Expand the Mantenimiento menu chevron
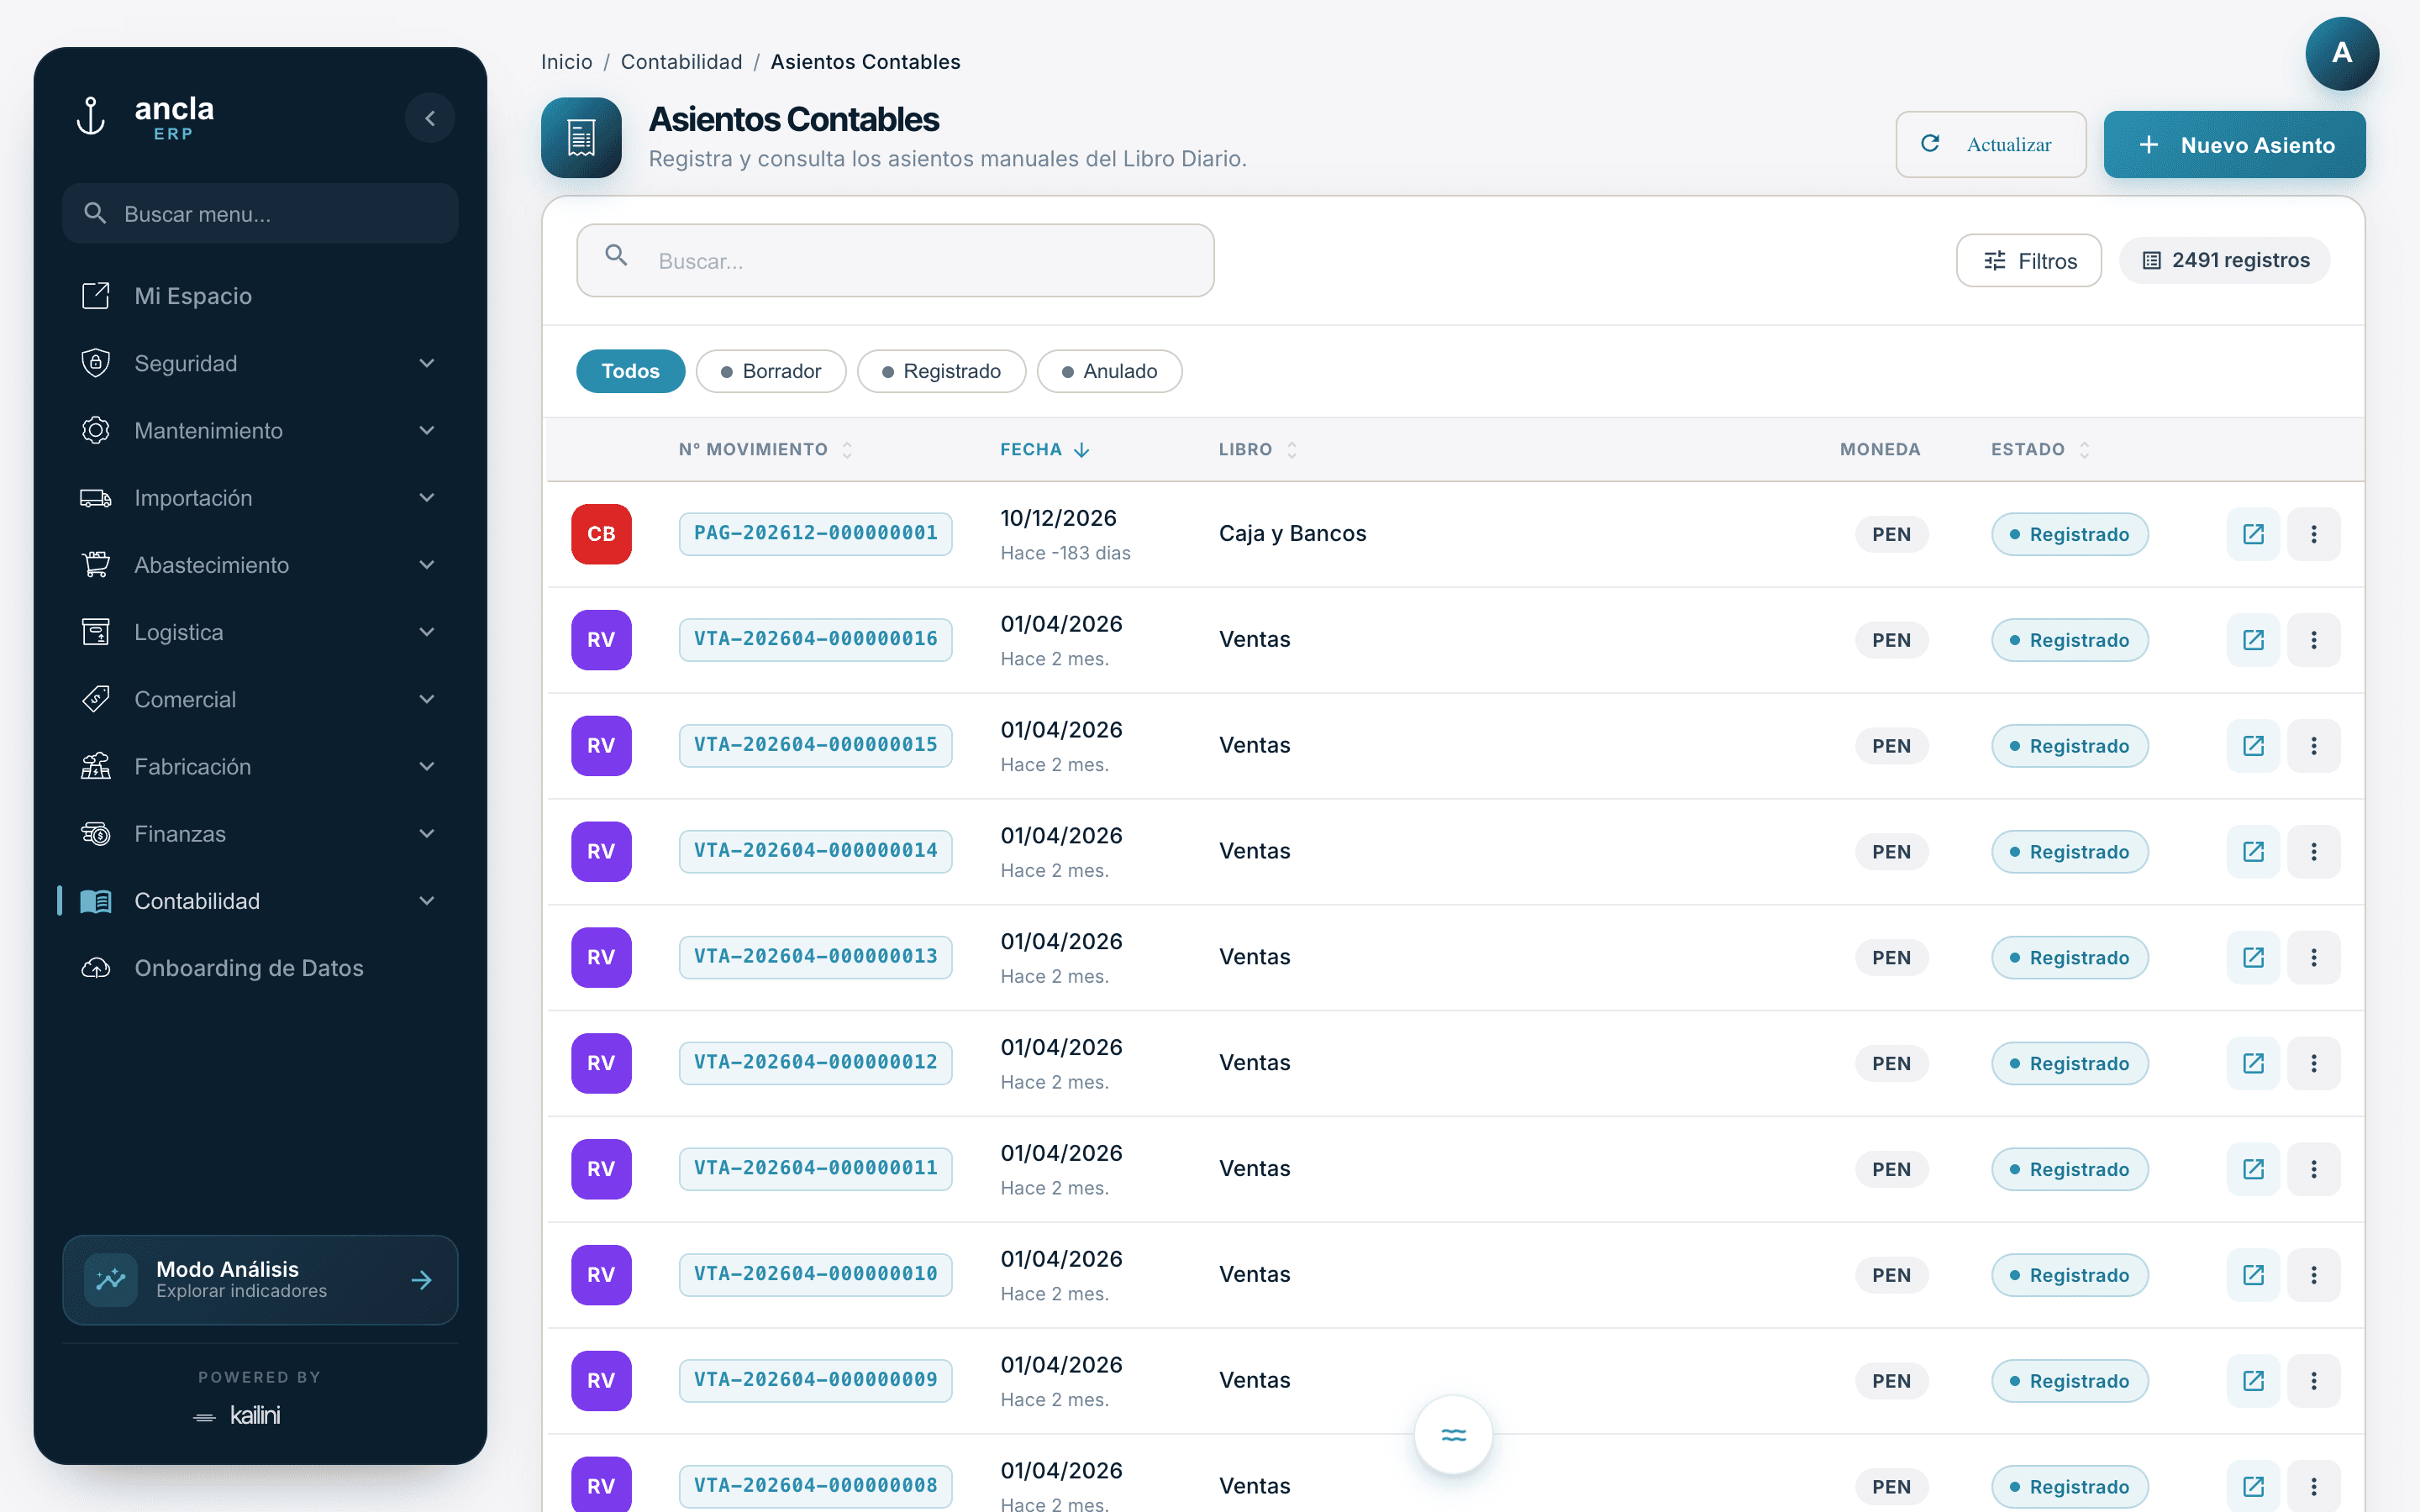 [427, 430]
